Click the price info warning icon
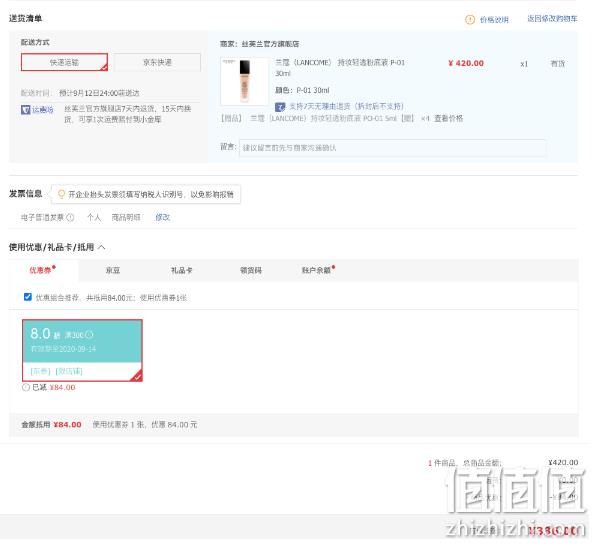 click(x=470, y=19)
